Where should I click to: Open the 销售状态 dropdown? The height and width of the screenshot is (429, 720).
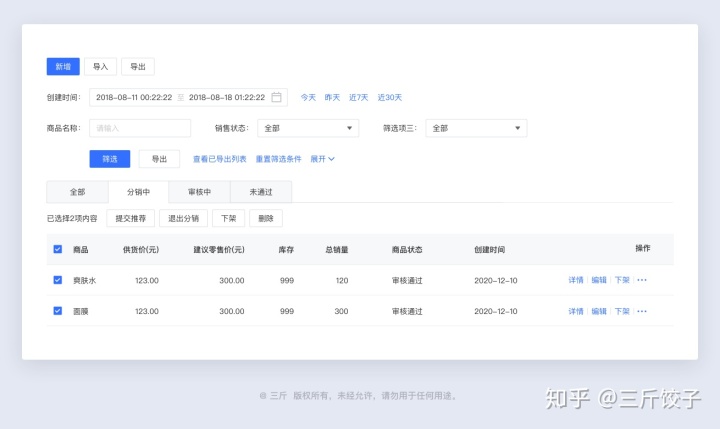coord(308,128)
